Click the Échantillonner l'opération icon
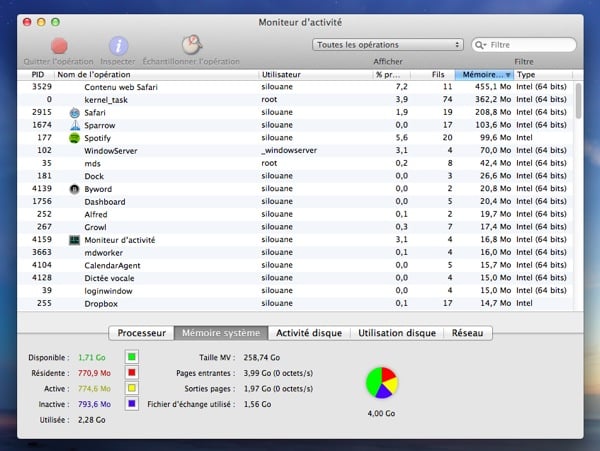The width and height of the screenshot is (600, 451). point(192,45)
